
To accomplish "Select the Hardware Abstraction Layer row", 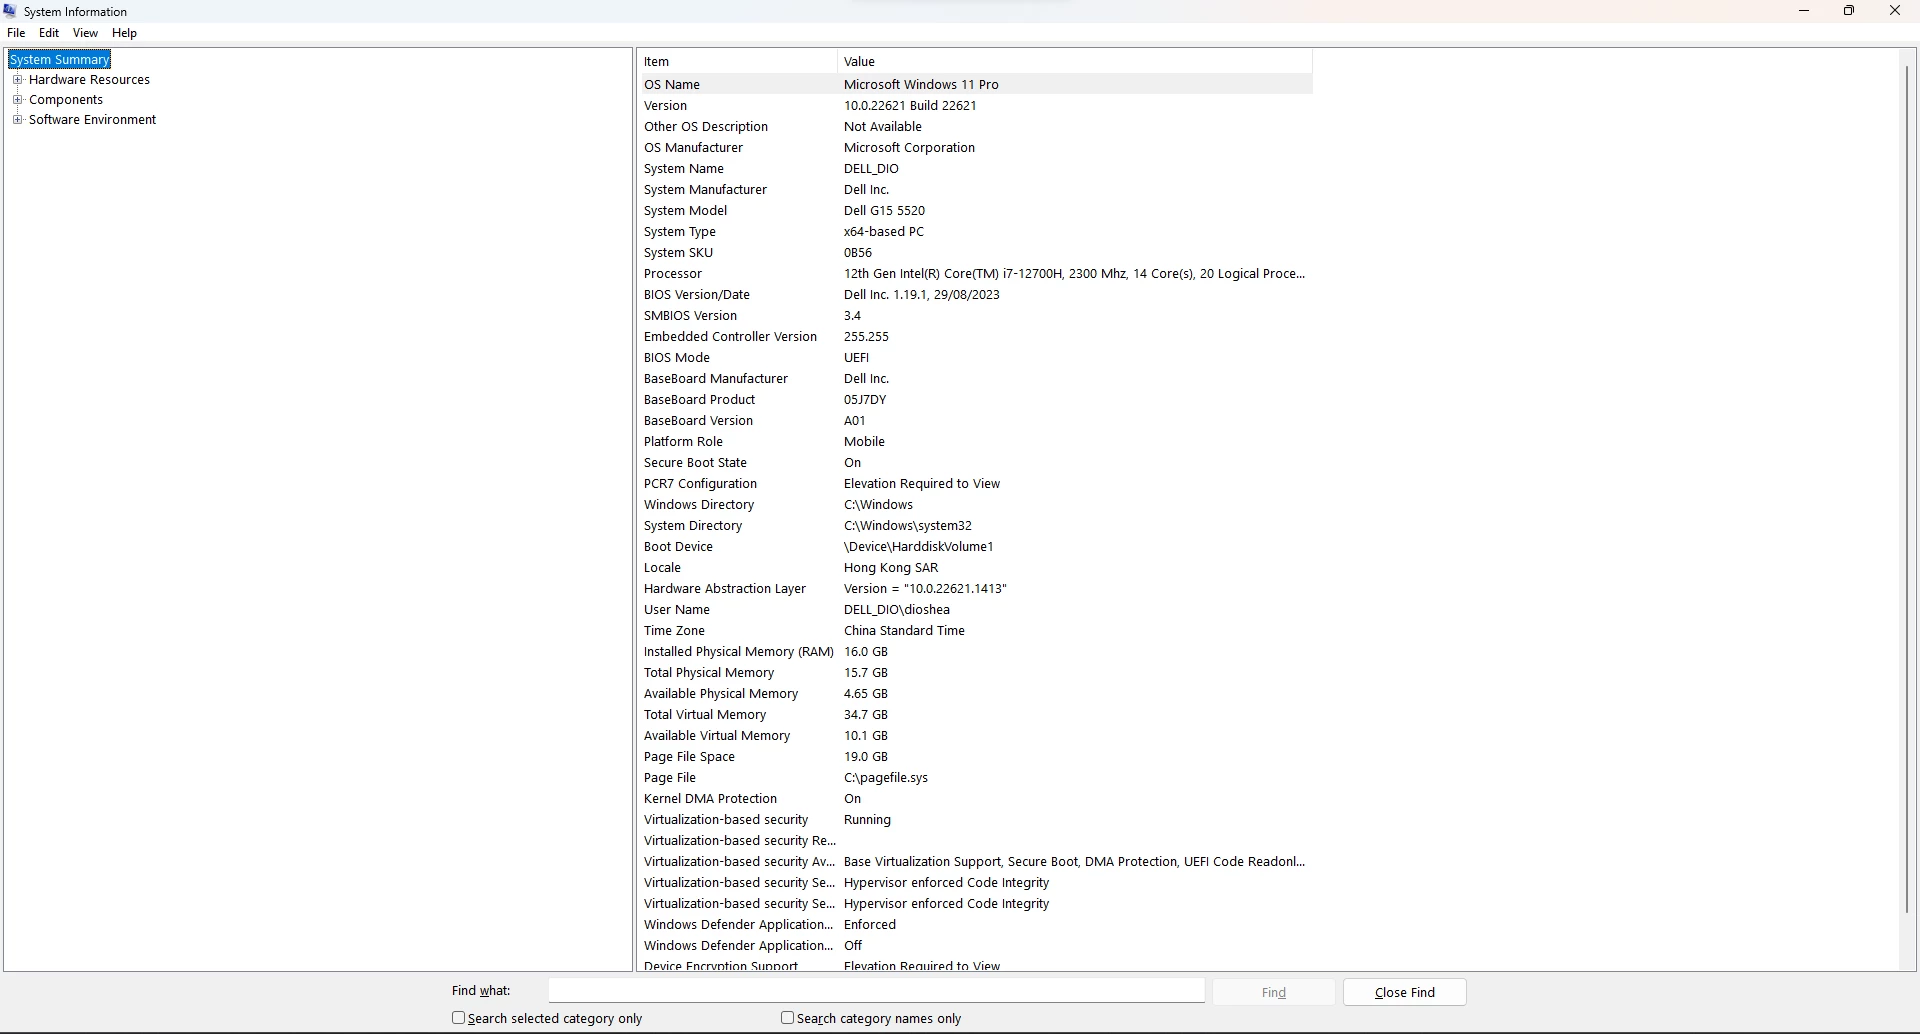I will click(976, 589).
